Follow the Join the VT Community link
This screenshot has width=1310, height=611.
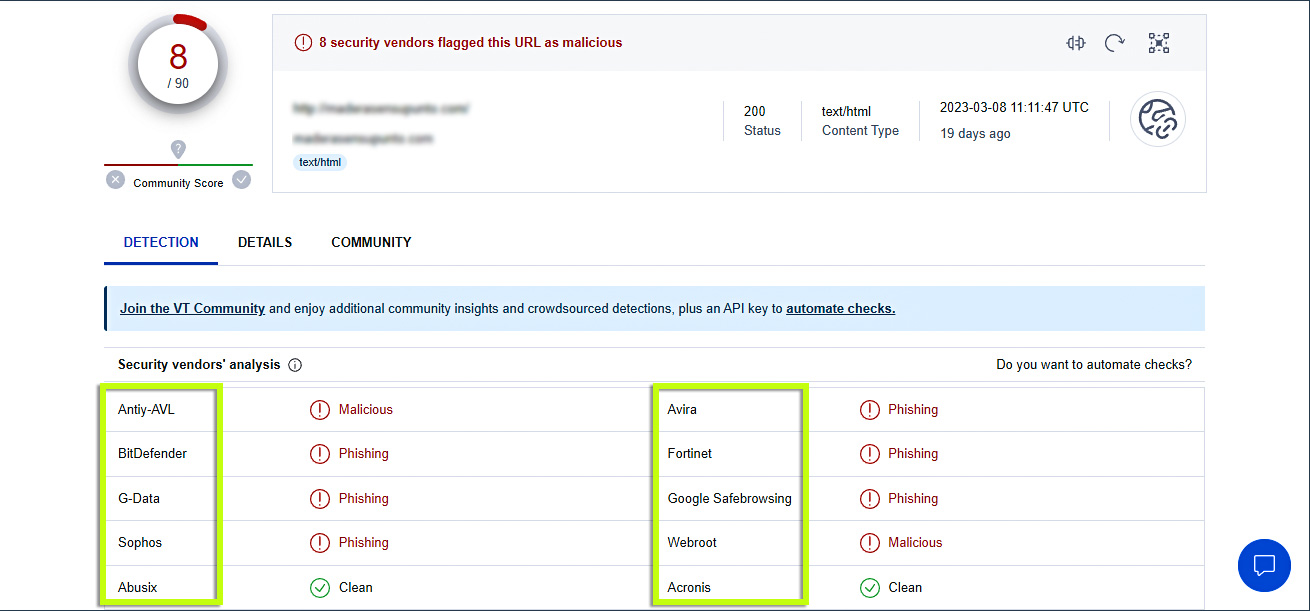(192, 308)
